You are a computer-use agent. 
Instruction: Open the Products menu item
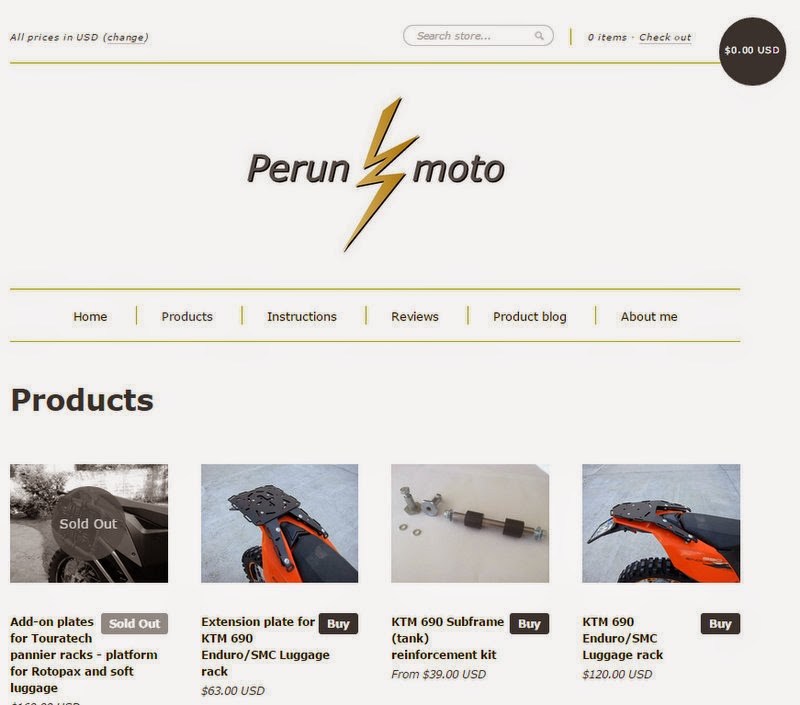tap(187, 316)
